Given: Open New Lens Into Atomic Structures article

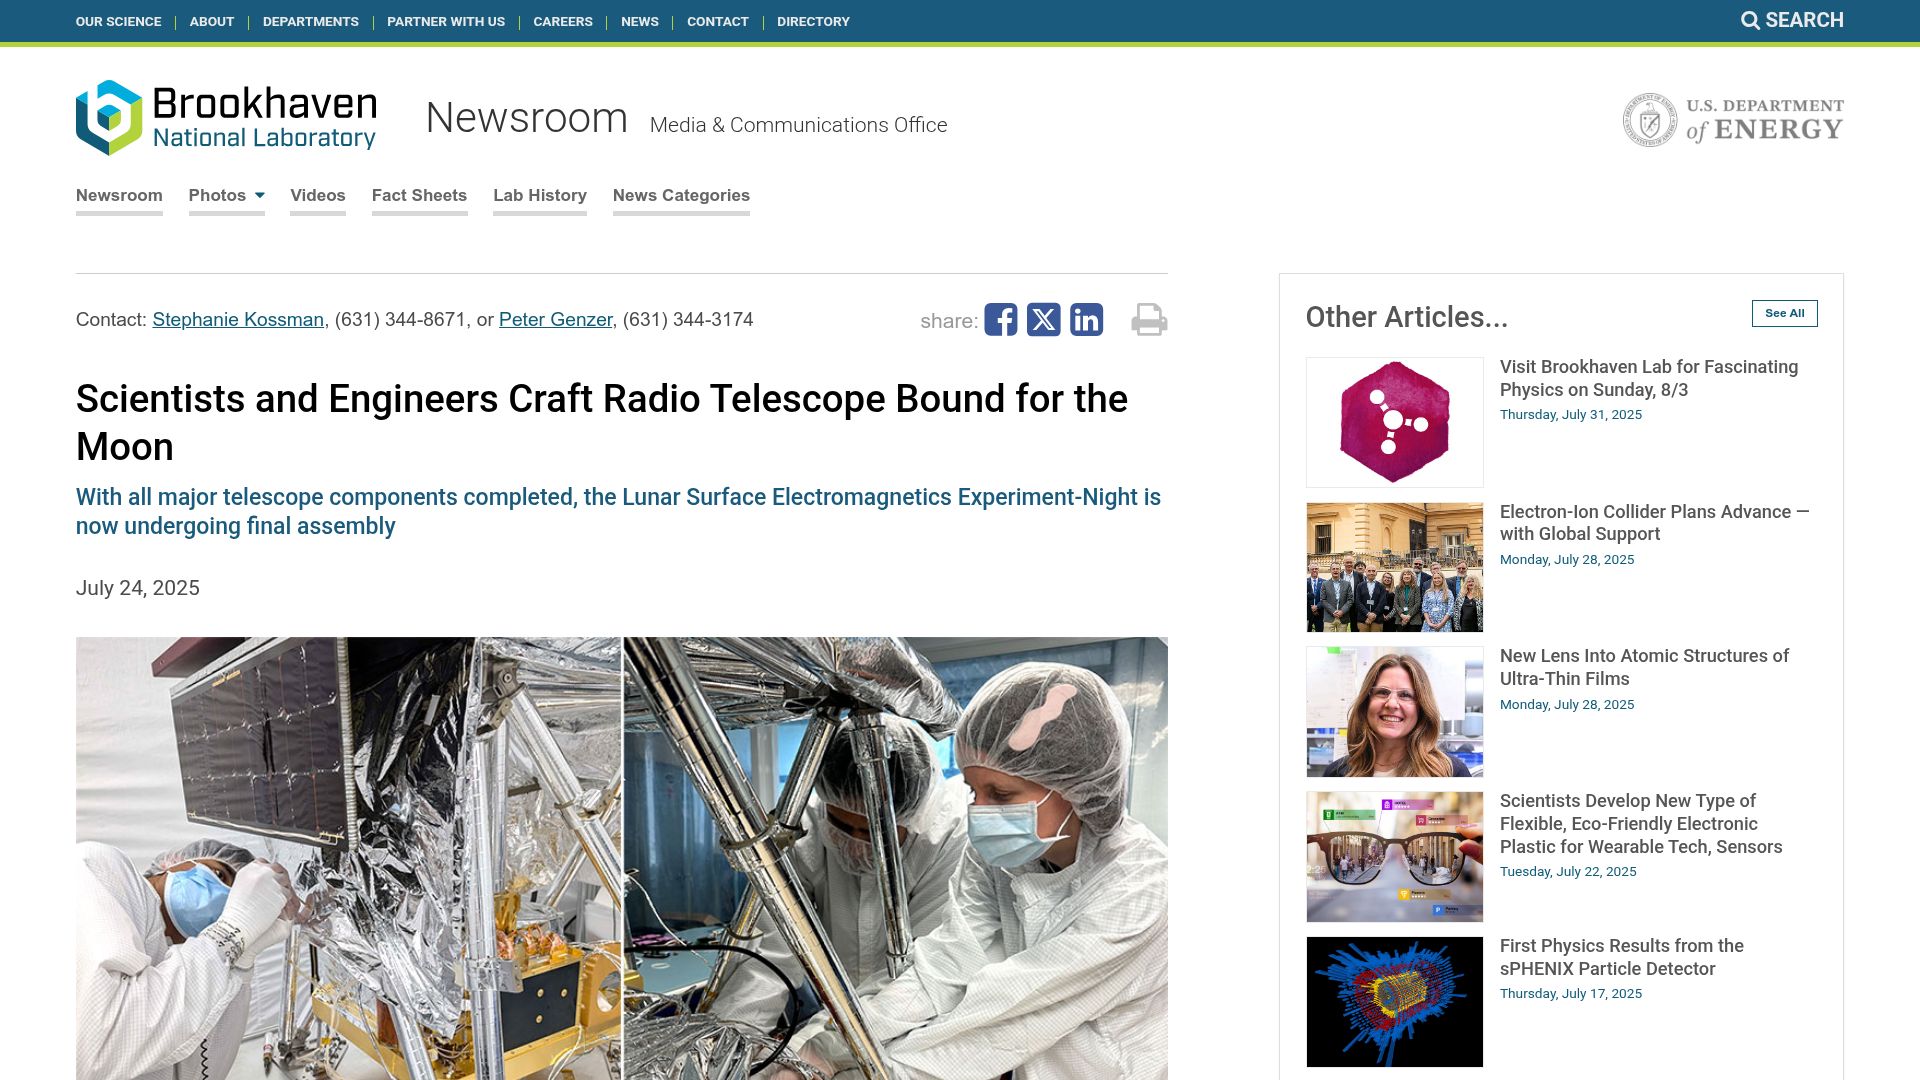Looking at the screenshot, I should (x=1644, y=667).
